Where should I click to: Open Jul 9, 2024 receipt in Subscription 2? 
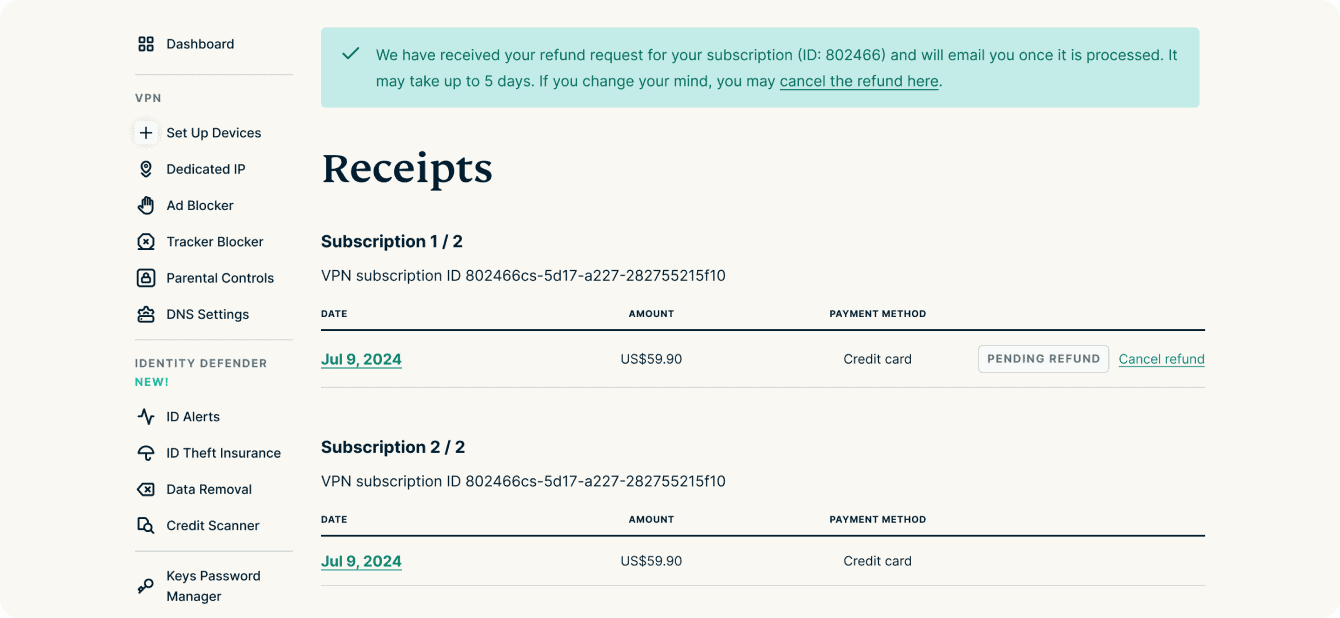pyautogui.click(x=361, y=561)
